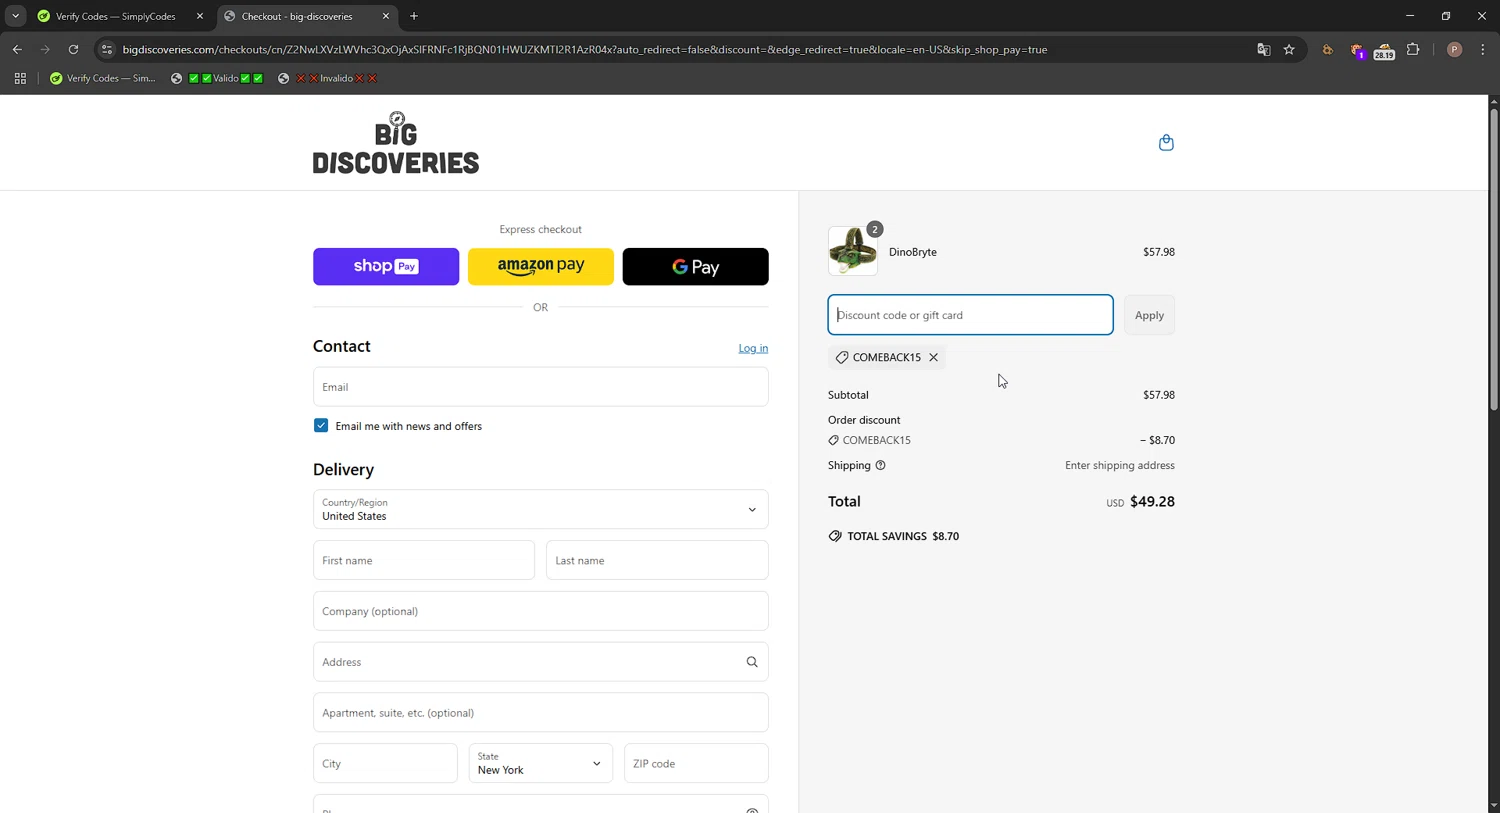Screen dimensions: 1500x813
Task: Click the TOTAL SAVINGS $8.70 text
Action: [903, 536]
